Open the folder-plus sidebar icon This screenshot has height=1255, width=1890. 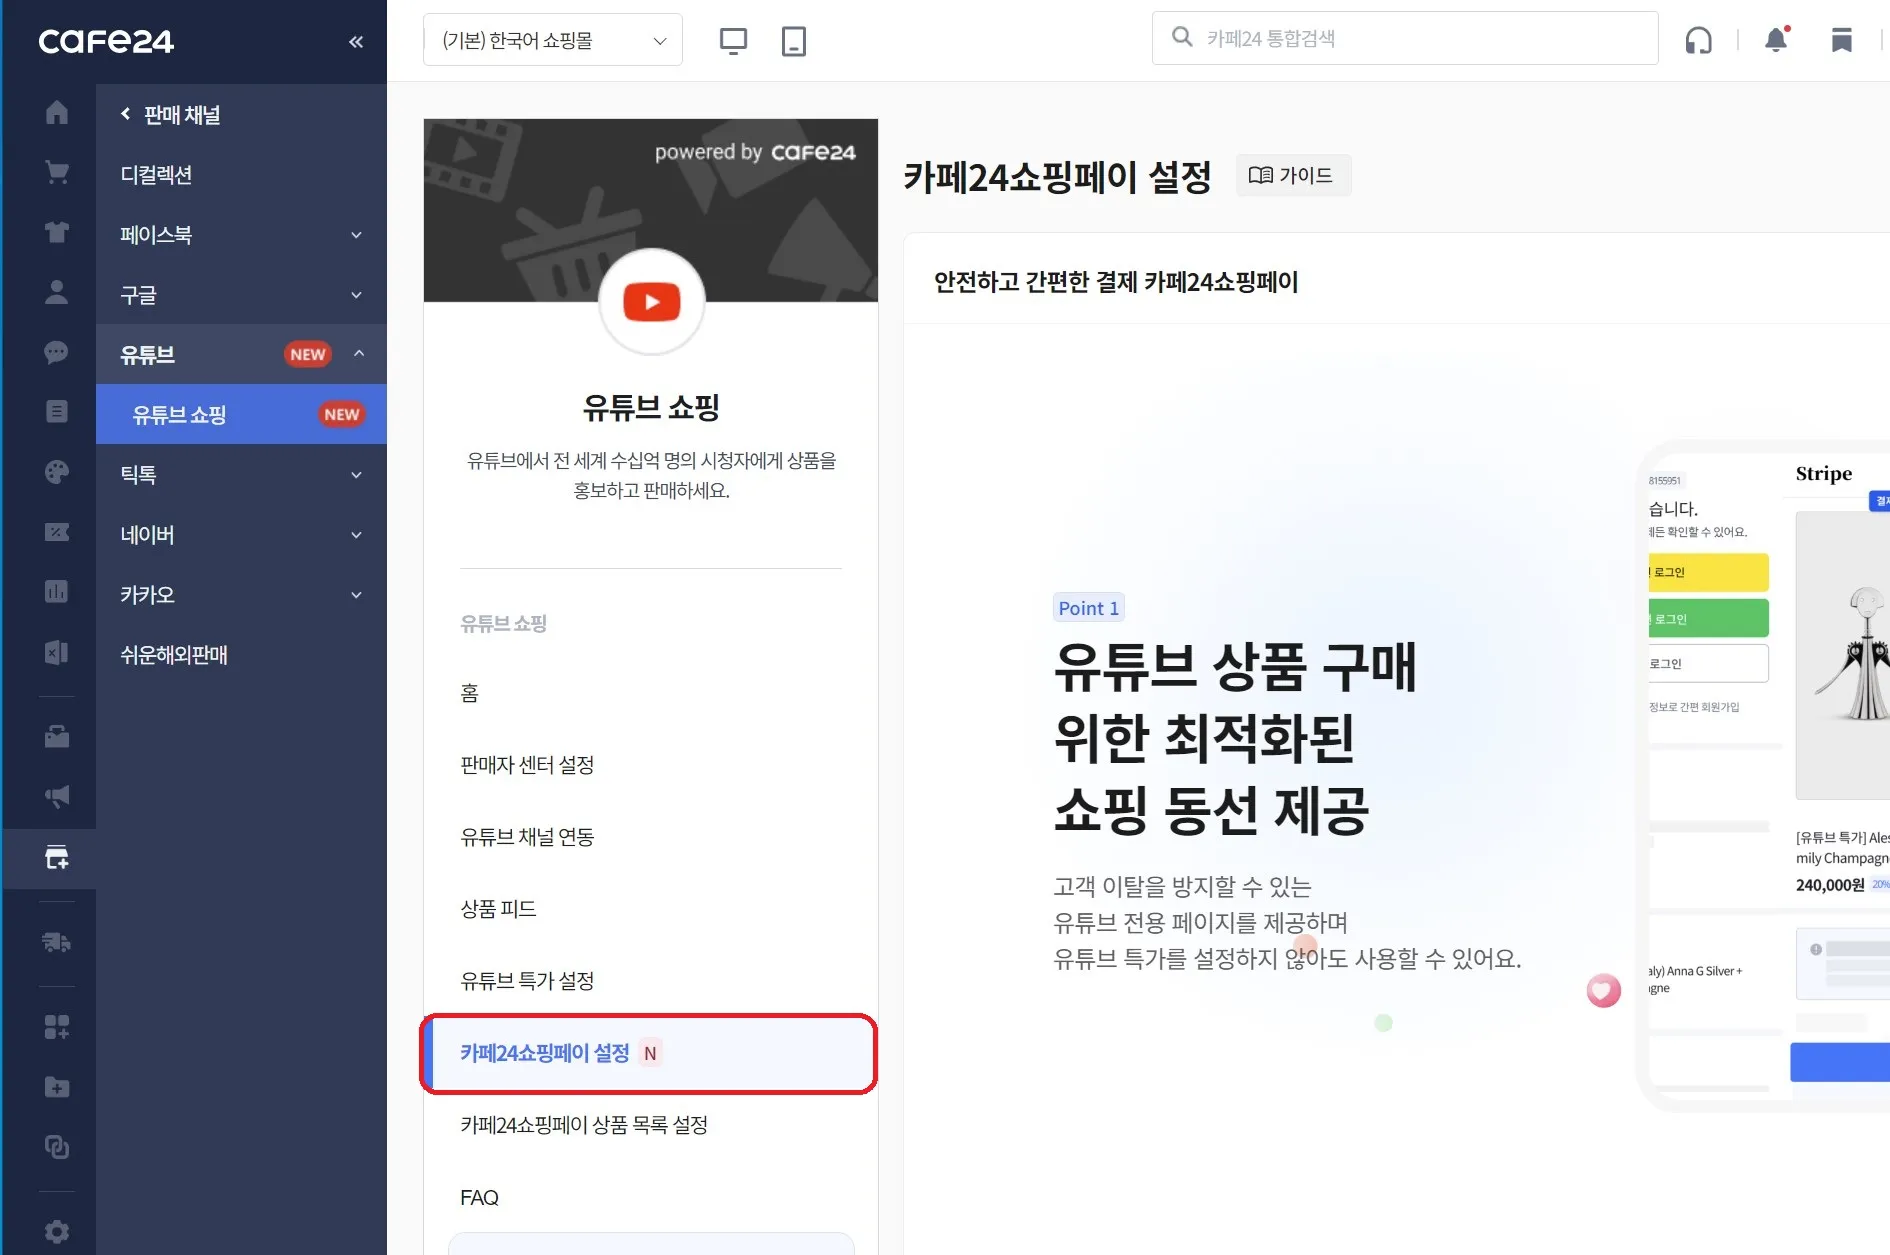57,1087
